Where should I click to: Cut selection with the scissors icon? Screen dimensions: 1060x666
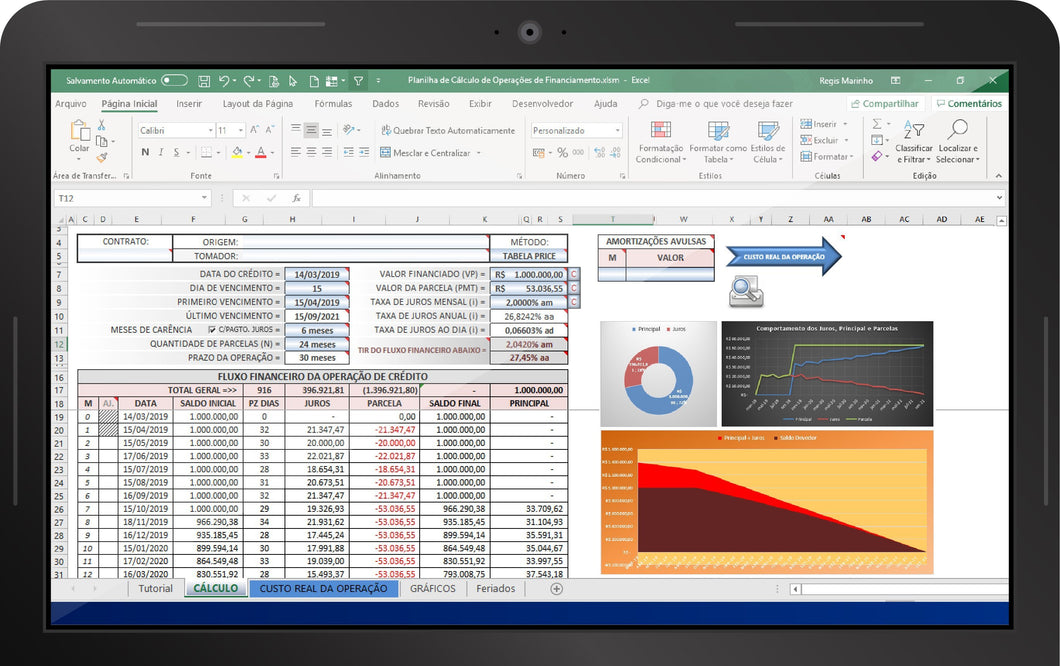coord(101,125)
